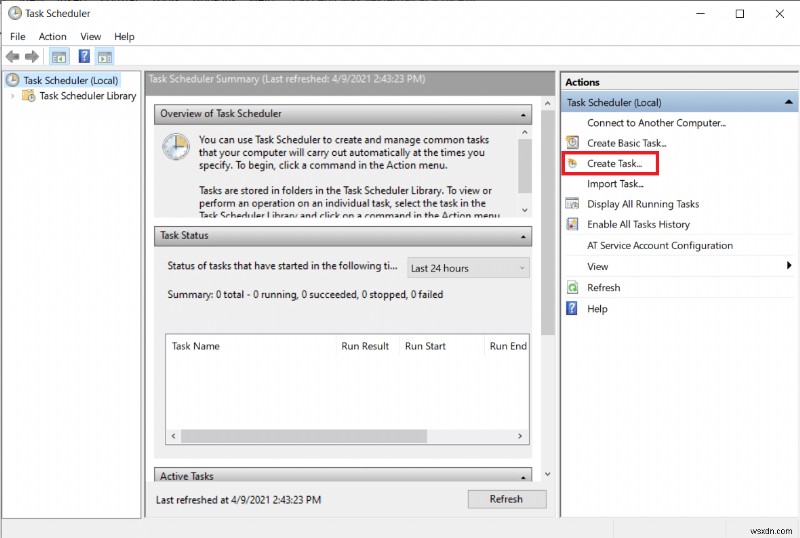Click Refresh entry in the Actions pane
This screenshot has width=800, height=538.
pyautogui.click(x=604, y=287)
